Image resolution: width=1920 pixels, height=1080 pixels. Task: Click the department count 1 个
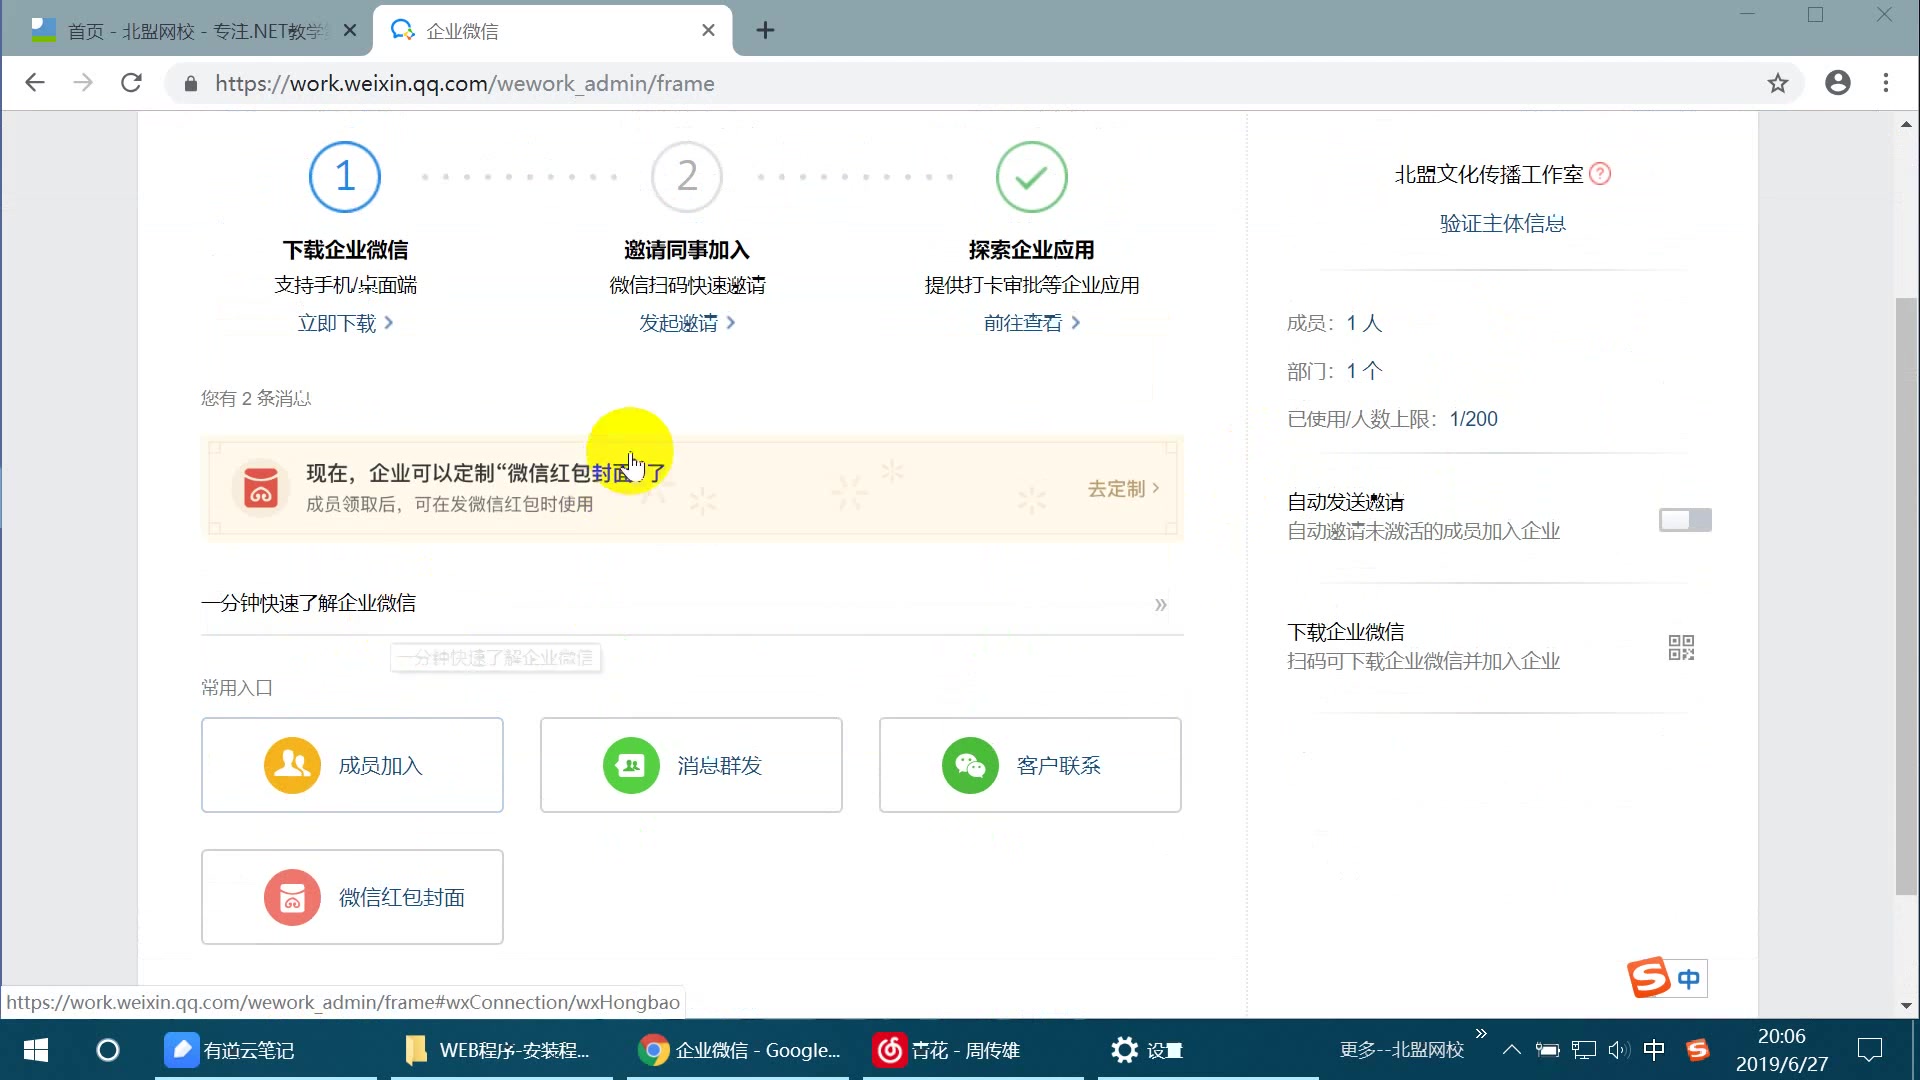tap(1364, 371)
